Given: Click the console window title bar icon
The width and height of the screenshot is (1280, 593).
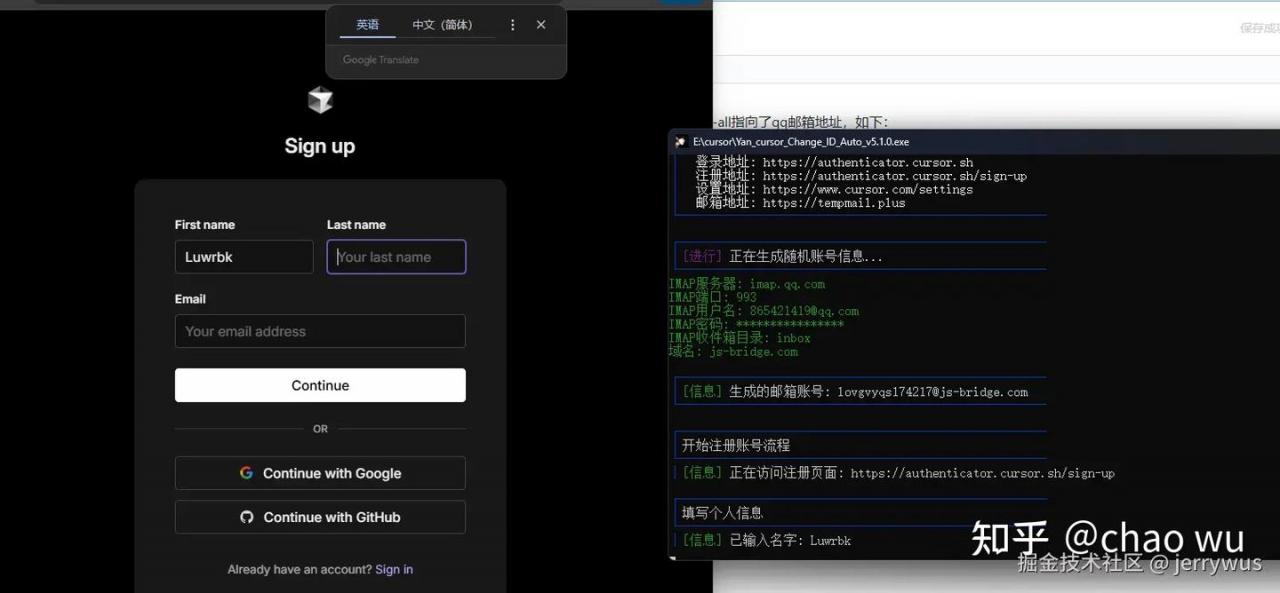Looking at the screenshot, I should point(680,142).
